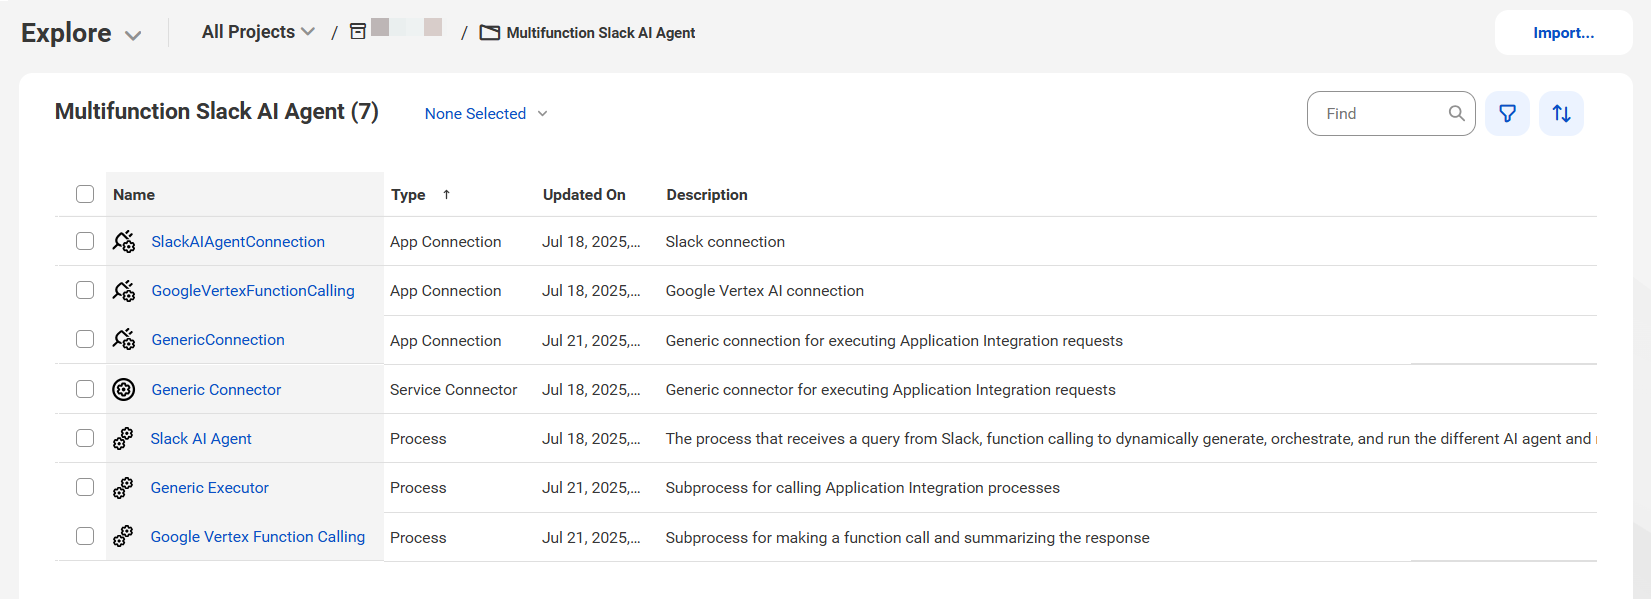Open the filter funnel button
The width and height of the screenshot is (1651, 599).
1507,113
